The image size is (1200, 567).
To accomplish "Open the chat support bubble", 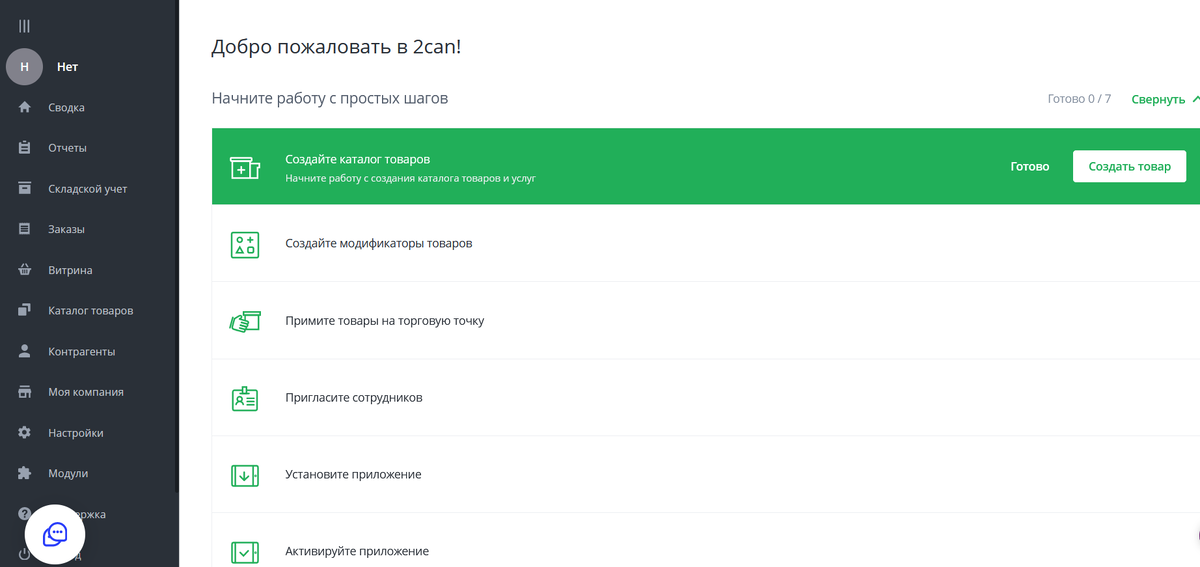I will pos(55,535).
